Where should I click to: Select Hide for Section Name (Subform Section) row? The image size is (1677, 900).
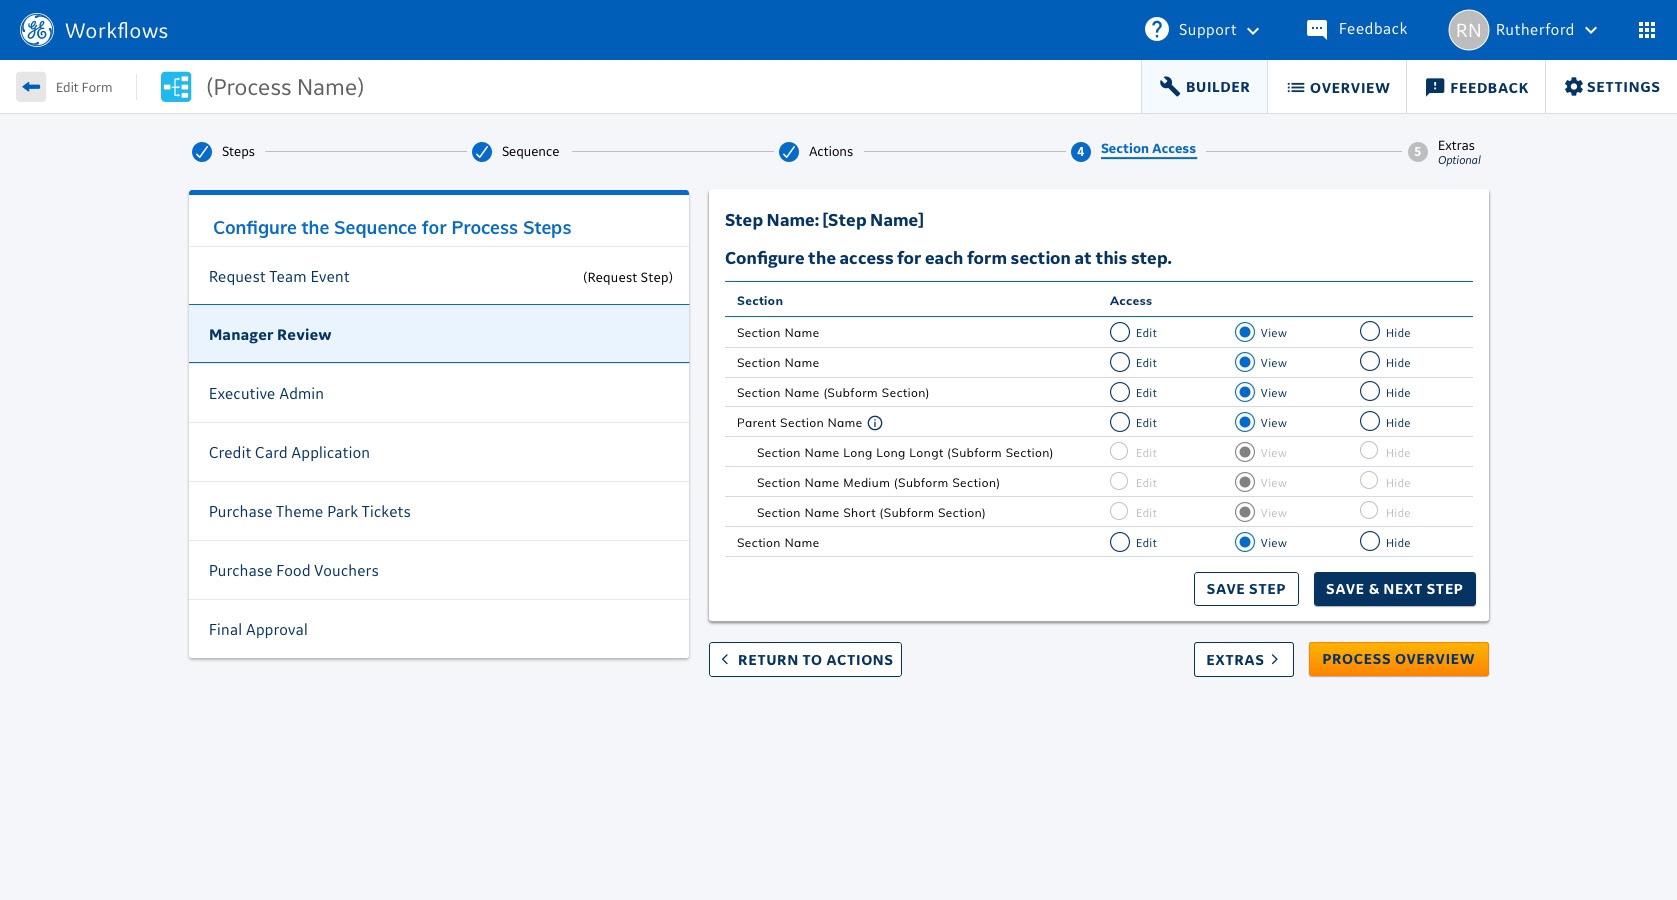point(1370,392)
